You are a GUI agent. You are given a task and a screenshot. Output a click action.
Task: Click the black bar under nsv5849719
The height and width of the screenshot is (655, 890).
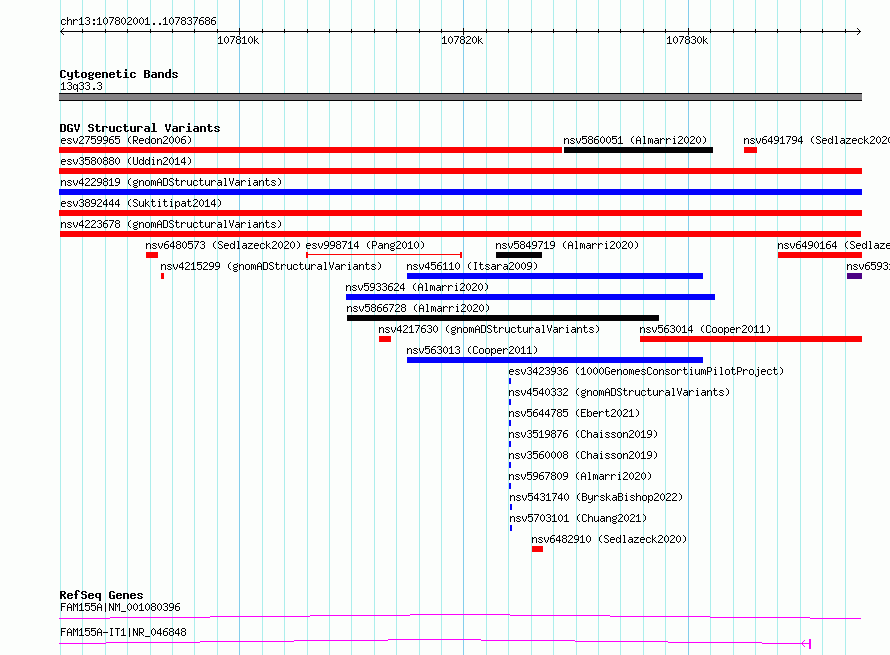pos(519,255)
